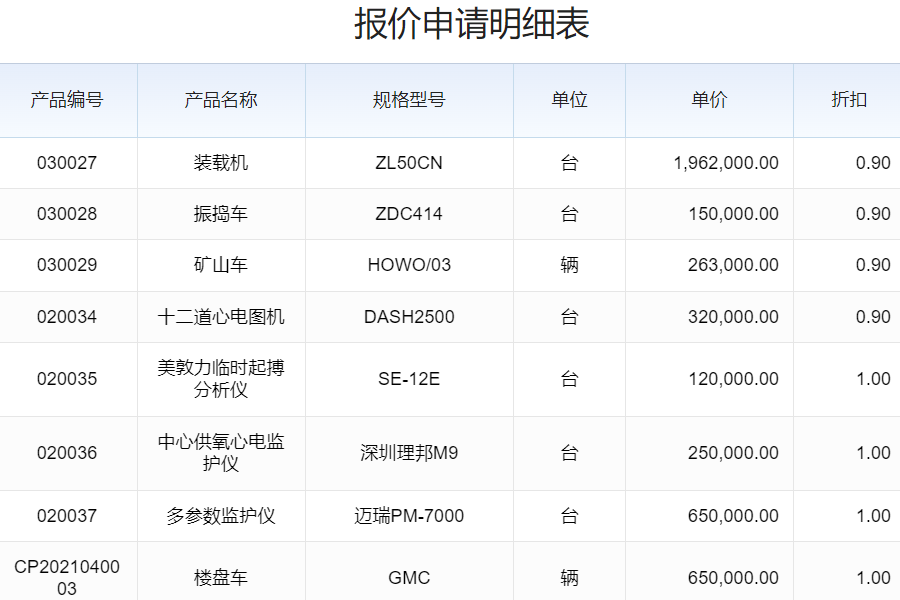Click the 折扣 column header
This screenshot has width=900, height=600.
coord(849,100)
